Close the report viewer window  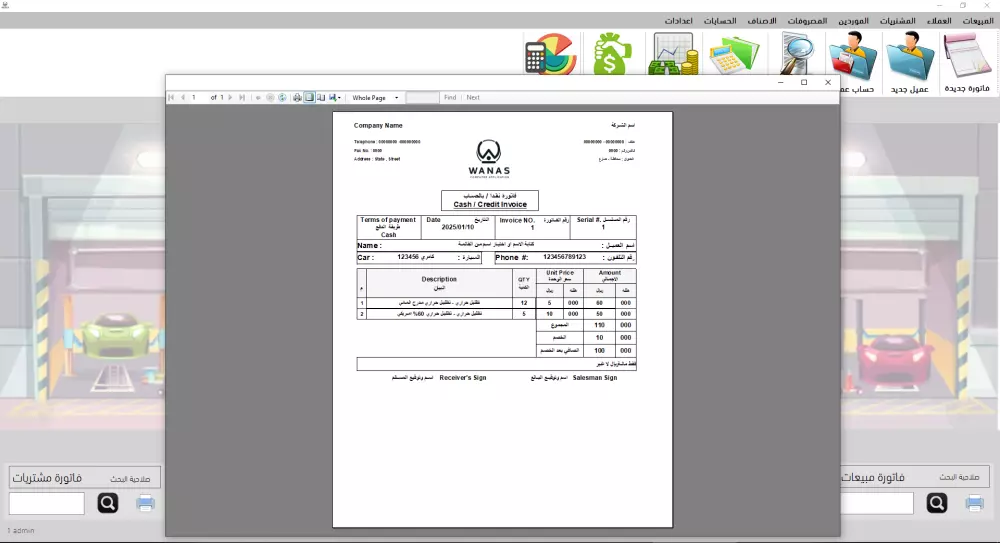[x=828, y=82]
